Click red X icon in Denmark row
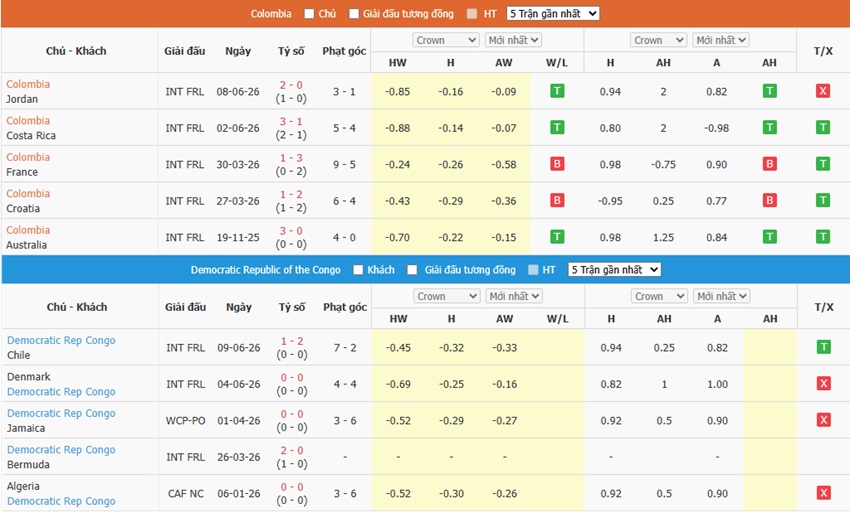 [824, 383]
